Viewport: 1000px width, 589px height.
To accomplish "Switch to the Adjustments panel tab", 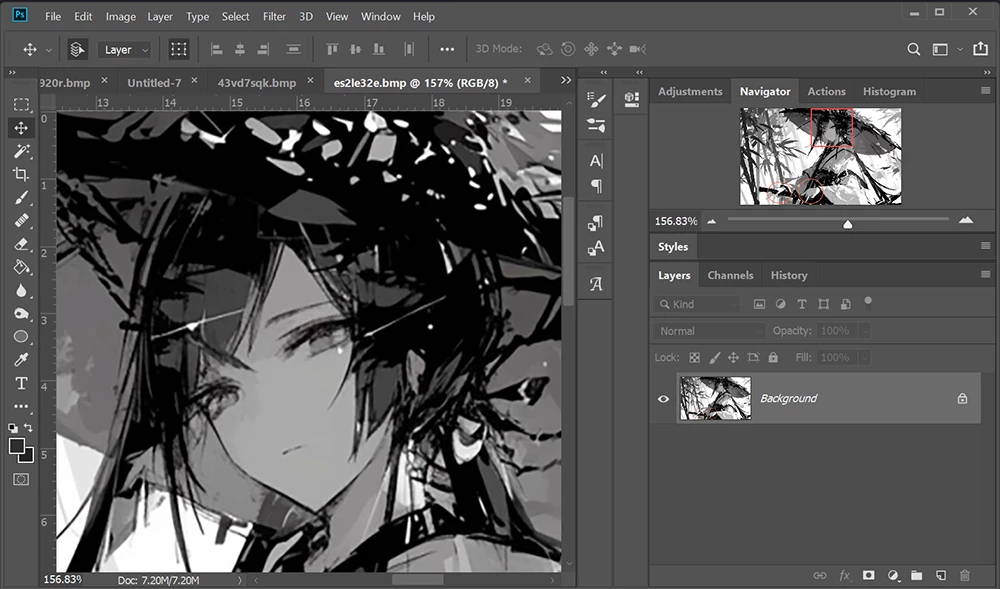I will [x=690, y=91].
